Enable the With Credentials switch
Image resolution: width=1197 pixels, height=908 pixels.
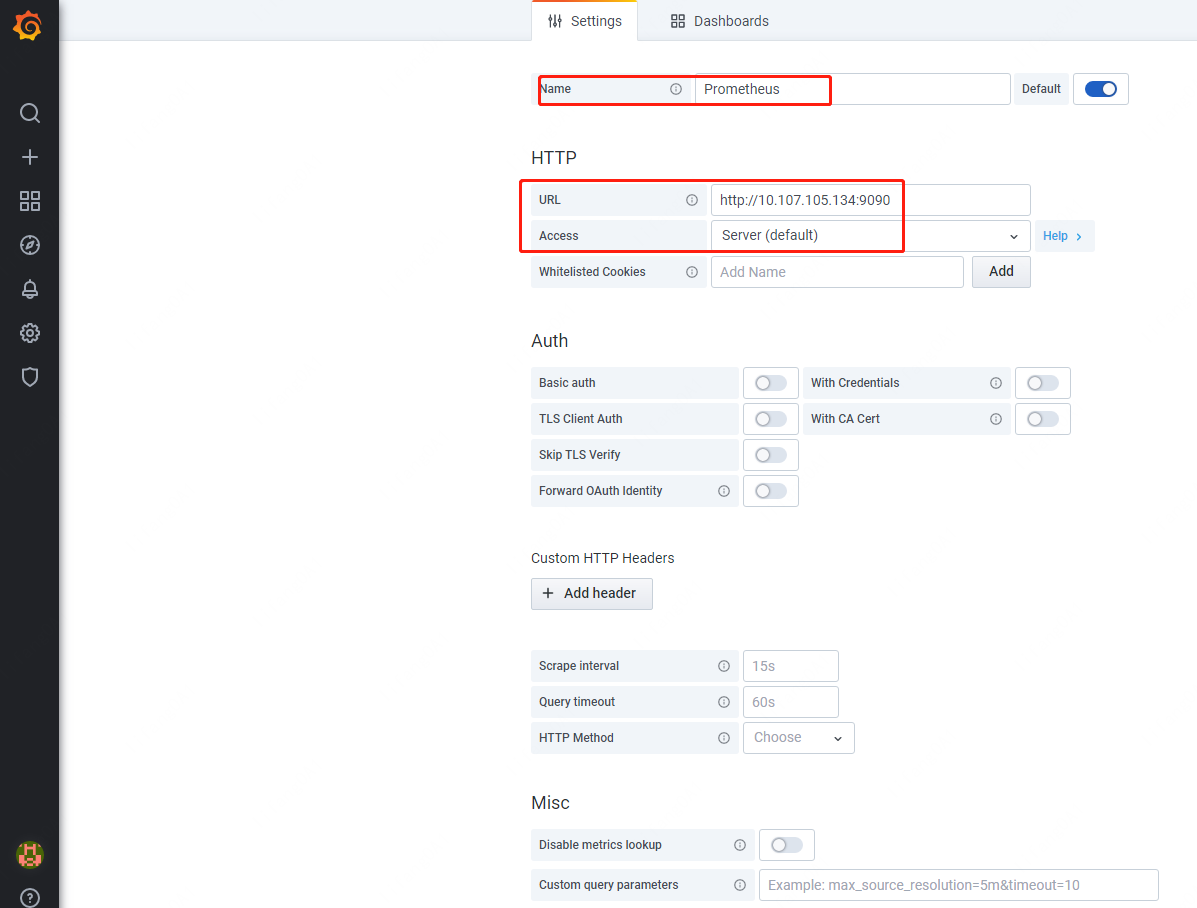[x=1042, y=383]
